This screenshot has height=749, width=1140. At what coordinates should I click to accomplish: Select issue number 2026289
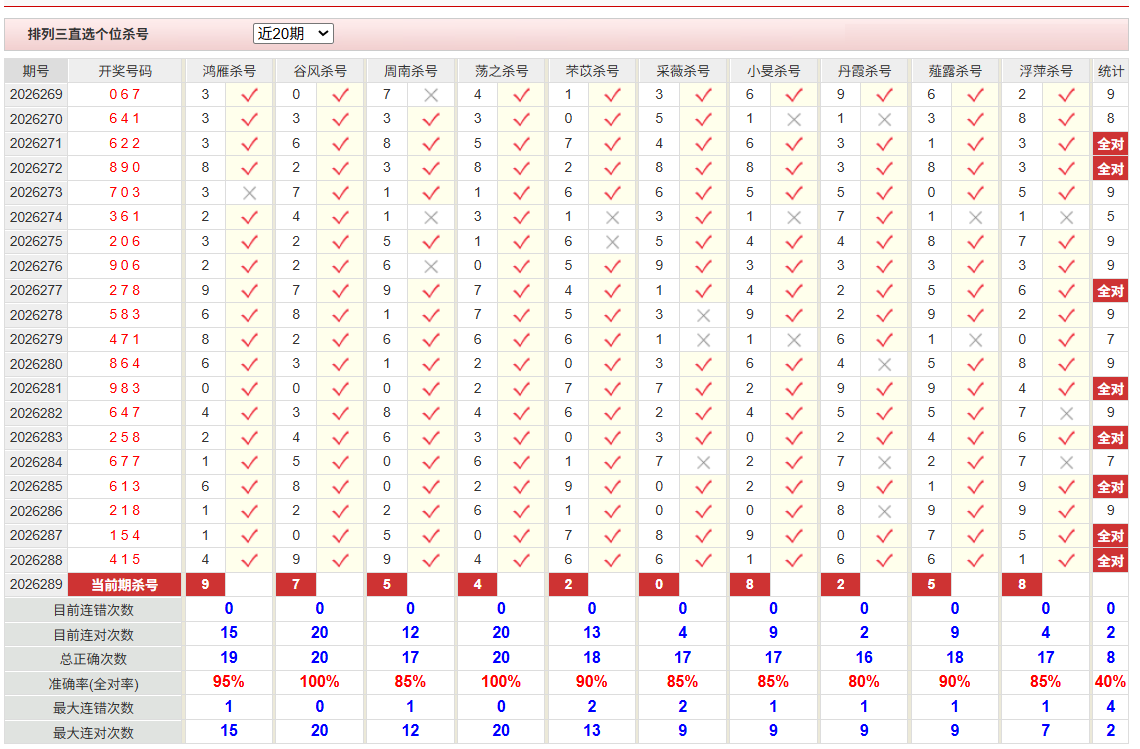(x=36, y=585)
